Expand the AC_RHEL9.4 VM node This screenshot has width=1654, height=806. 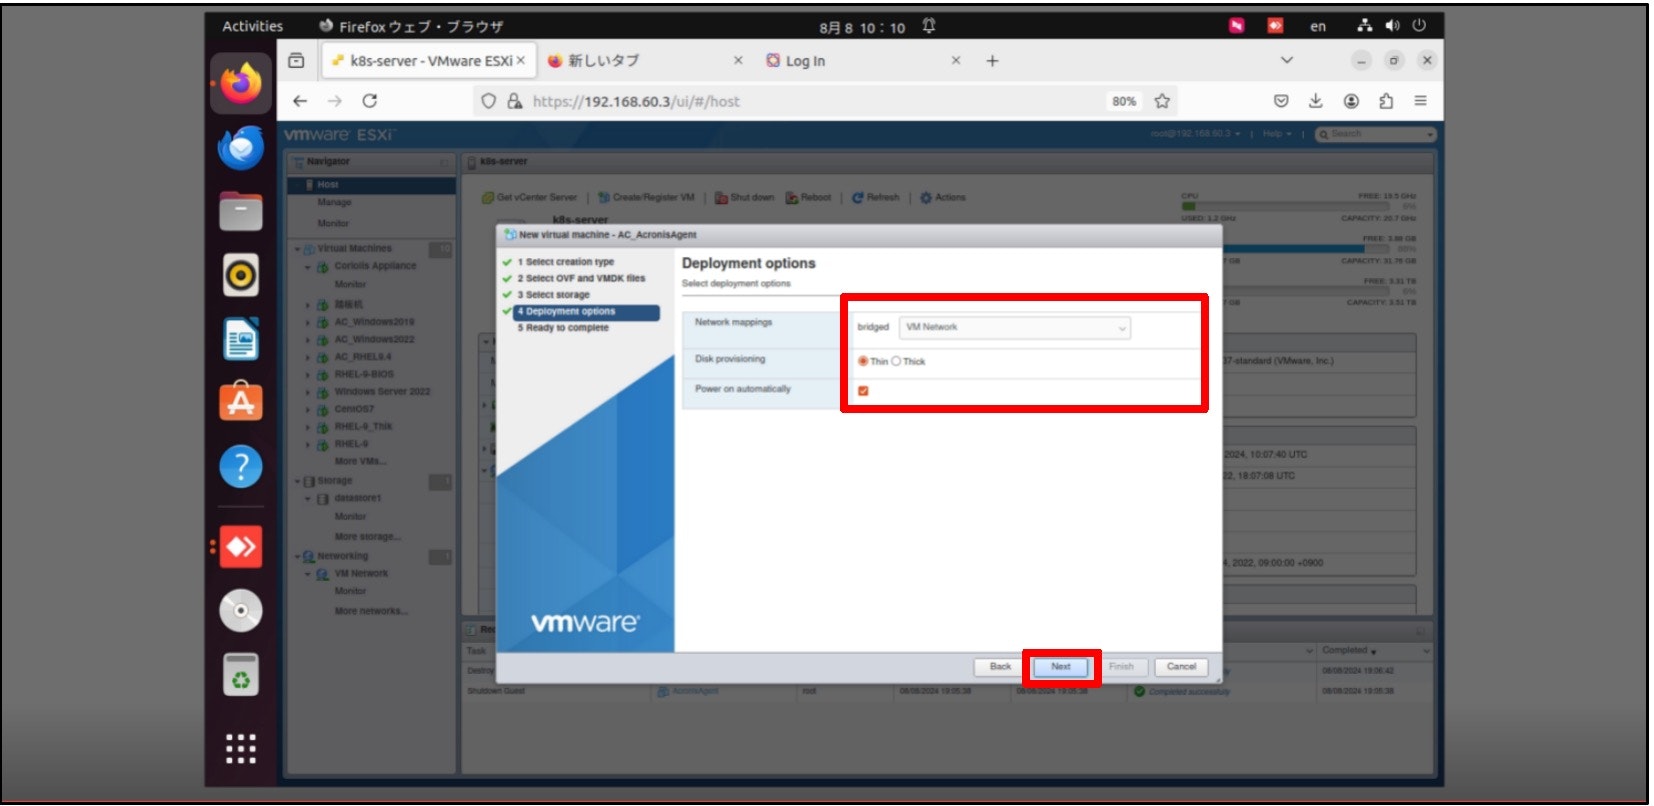(308, 357)
